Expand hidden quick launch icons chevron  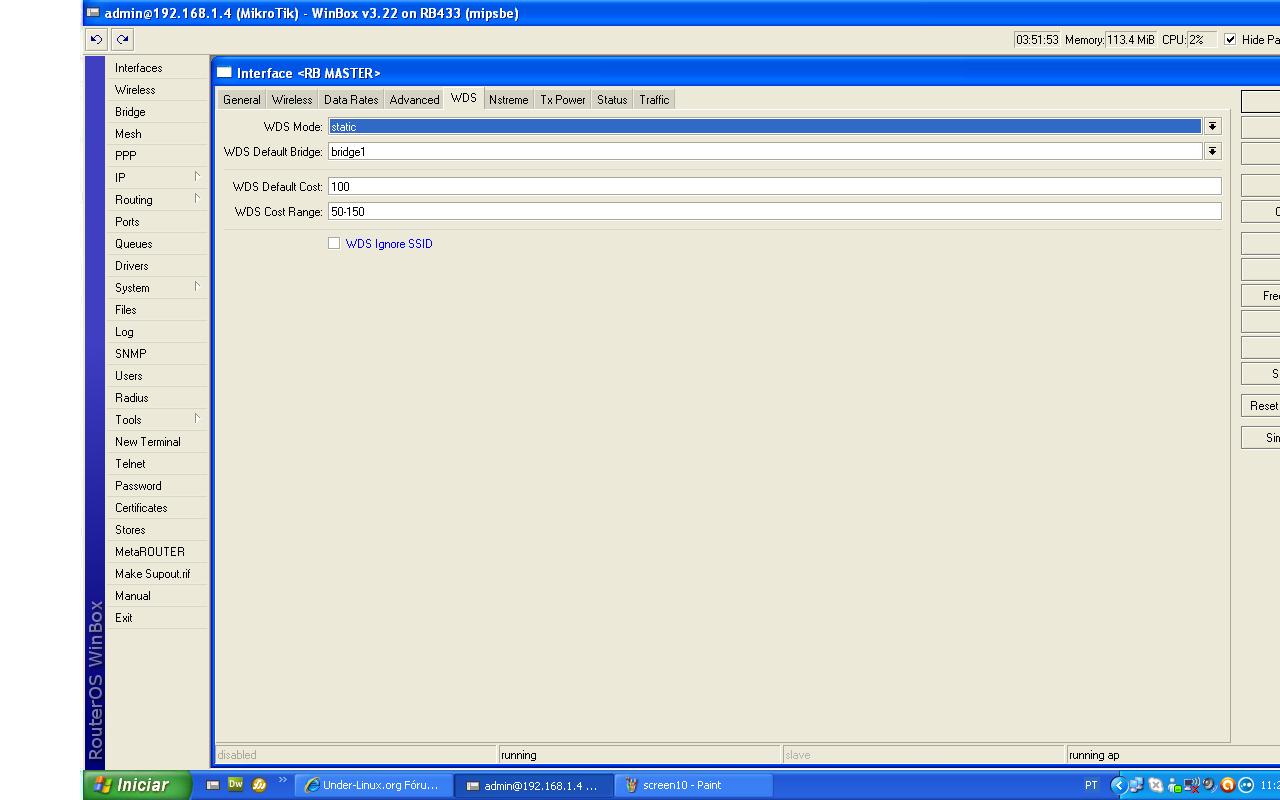(283, 781)
